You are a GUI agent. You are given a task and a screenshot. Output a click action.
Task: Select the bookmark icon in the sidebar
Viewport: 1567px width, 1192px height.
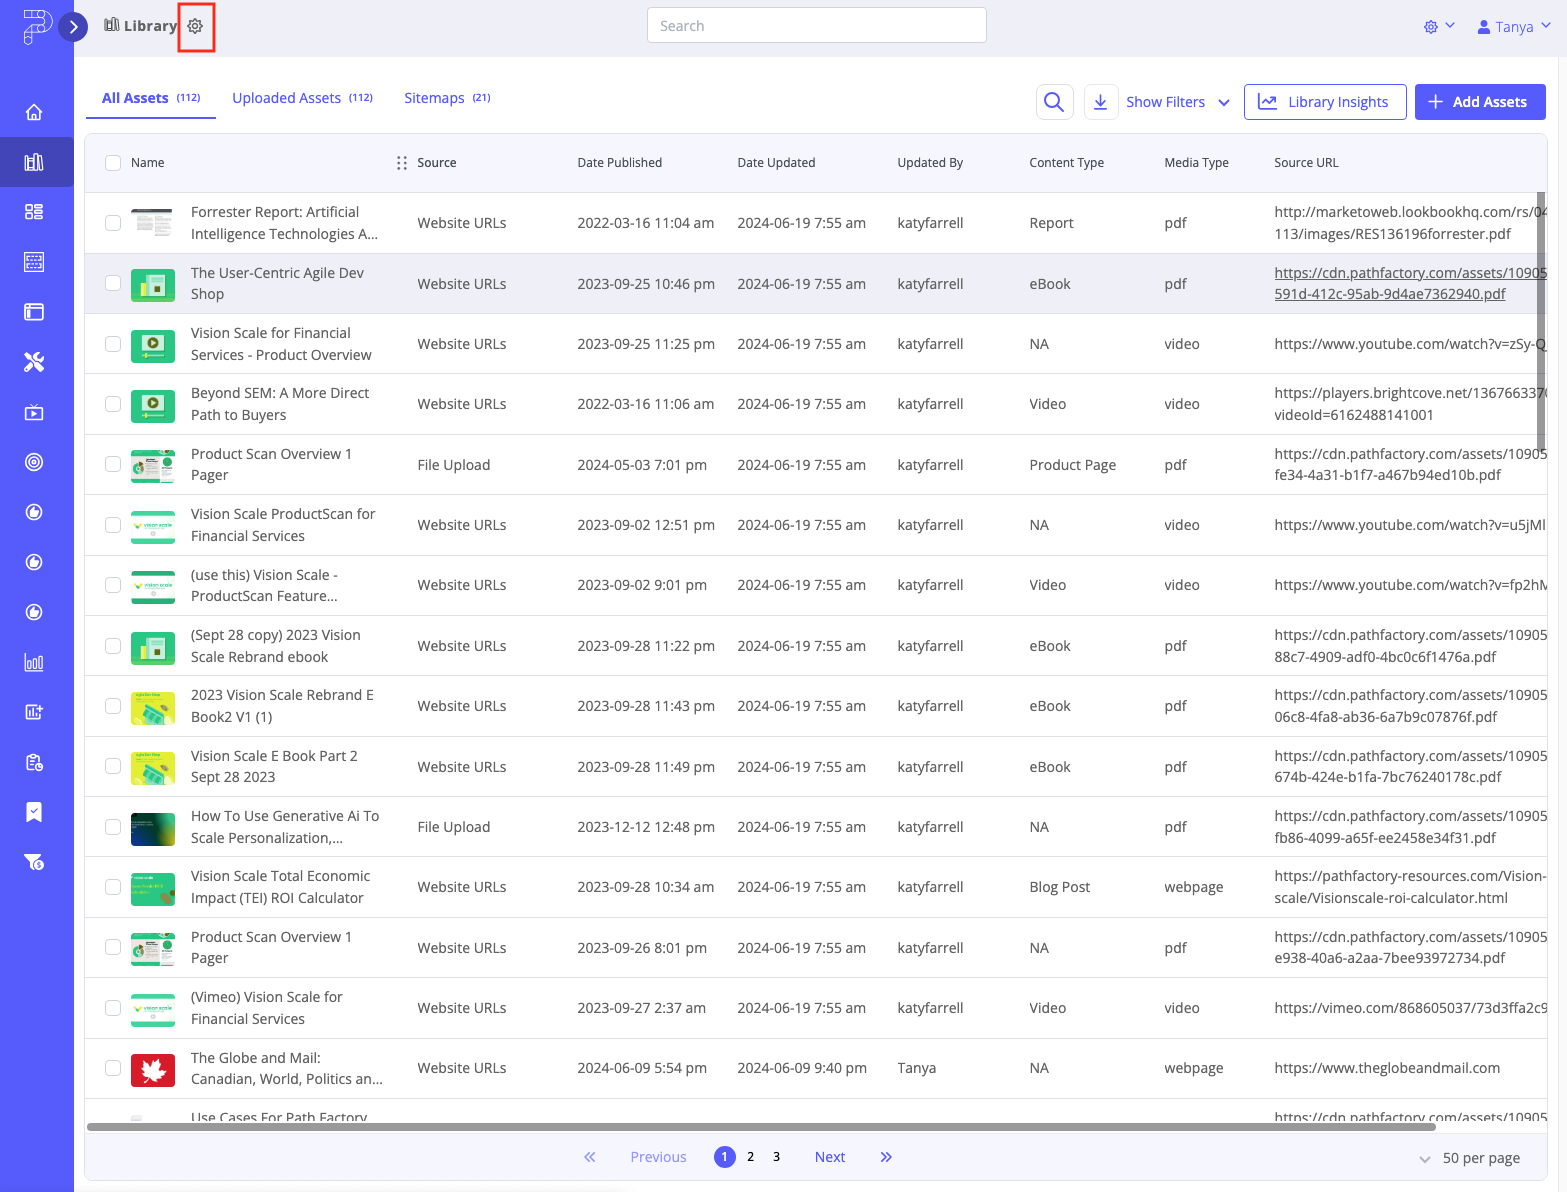[34, 811]
